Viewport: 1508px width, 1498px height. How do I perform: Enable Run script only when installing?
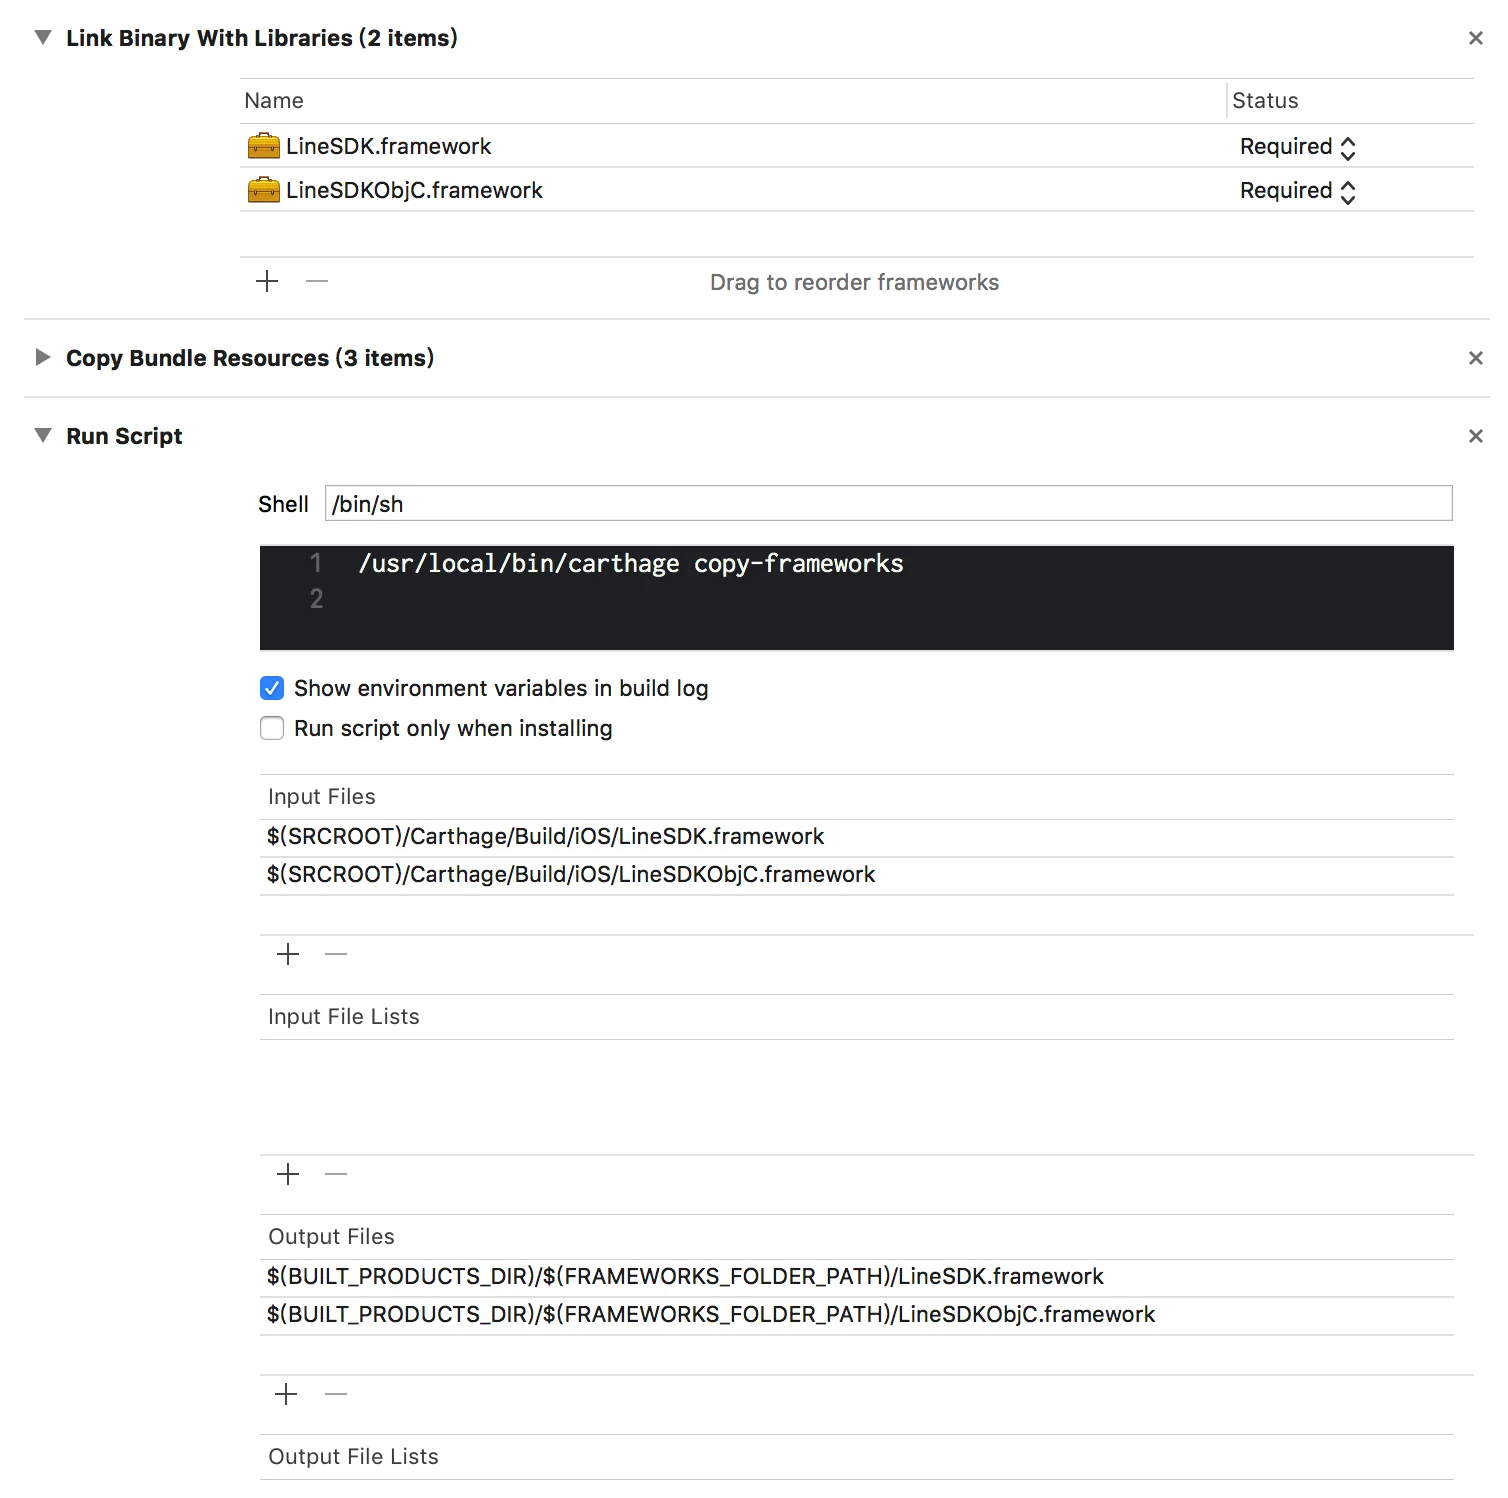(x=272, y=728)
